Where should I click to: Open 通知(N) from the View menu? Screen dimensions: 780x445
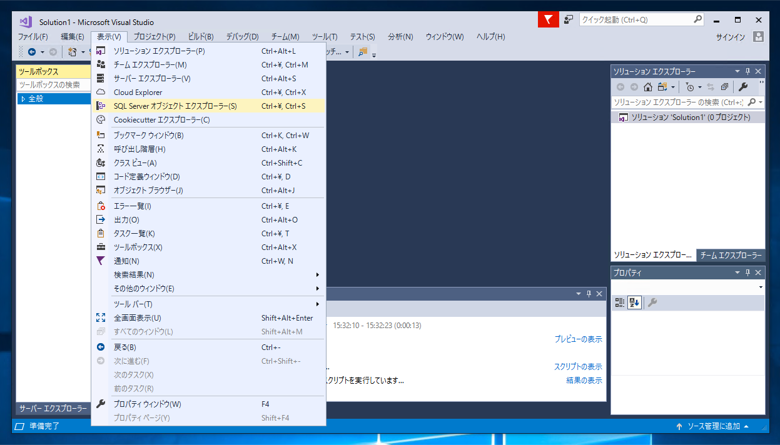pos(209,261)
